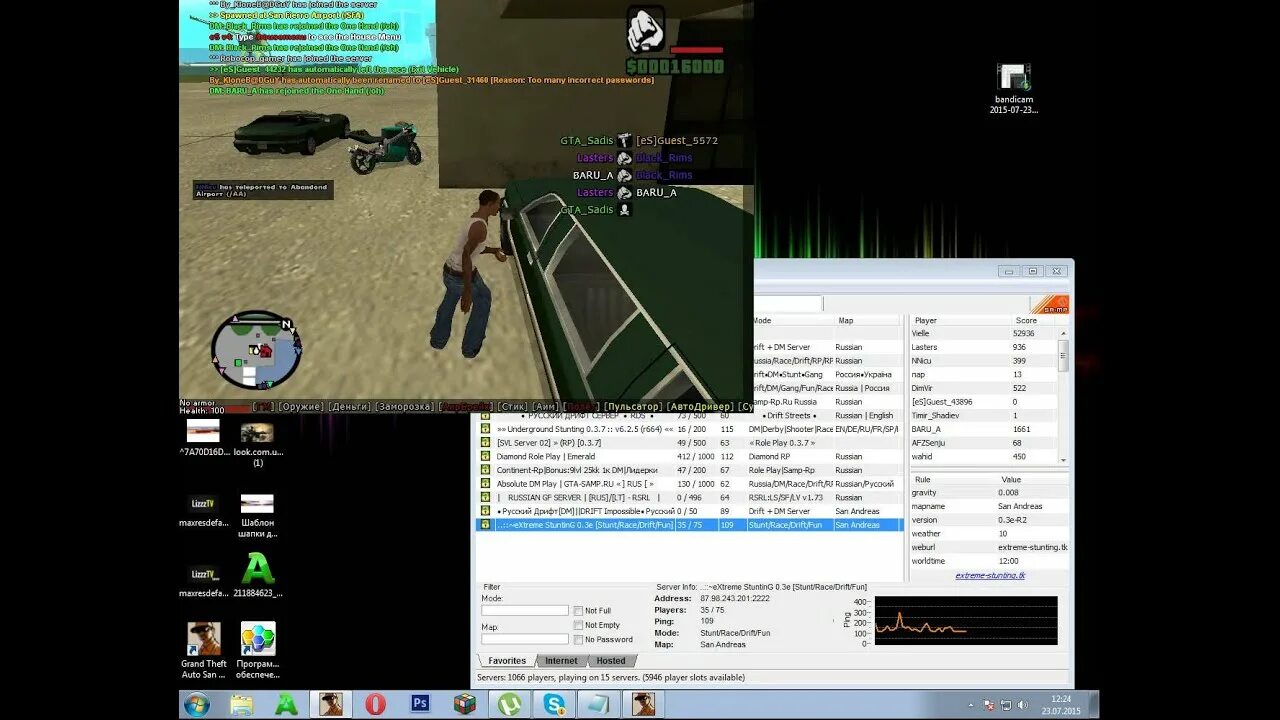
Task: Sort players by the Score column header
Action: click(x=1035, y=321)
